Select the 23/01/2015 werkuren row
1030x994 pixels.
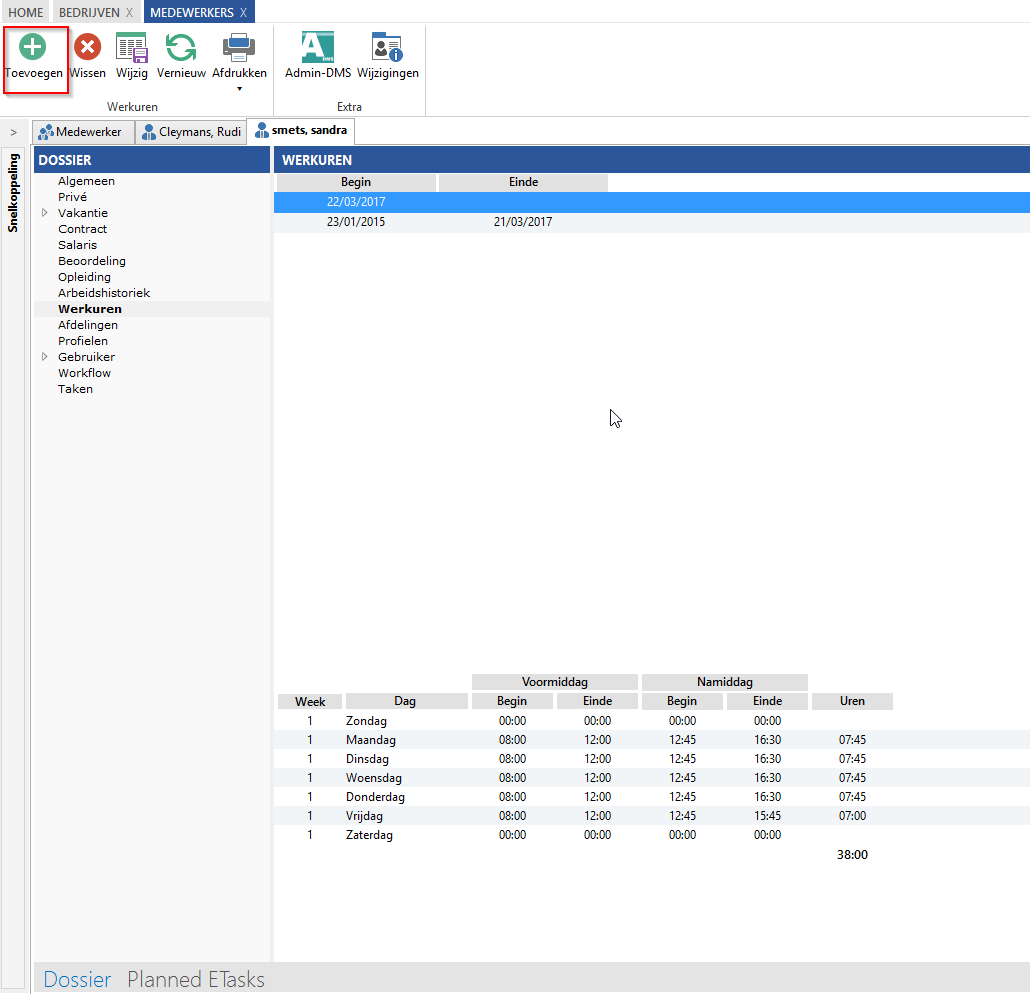tap(356, 222)
